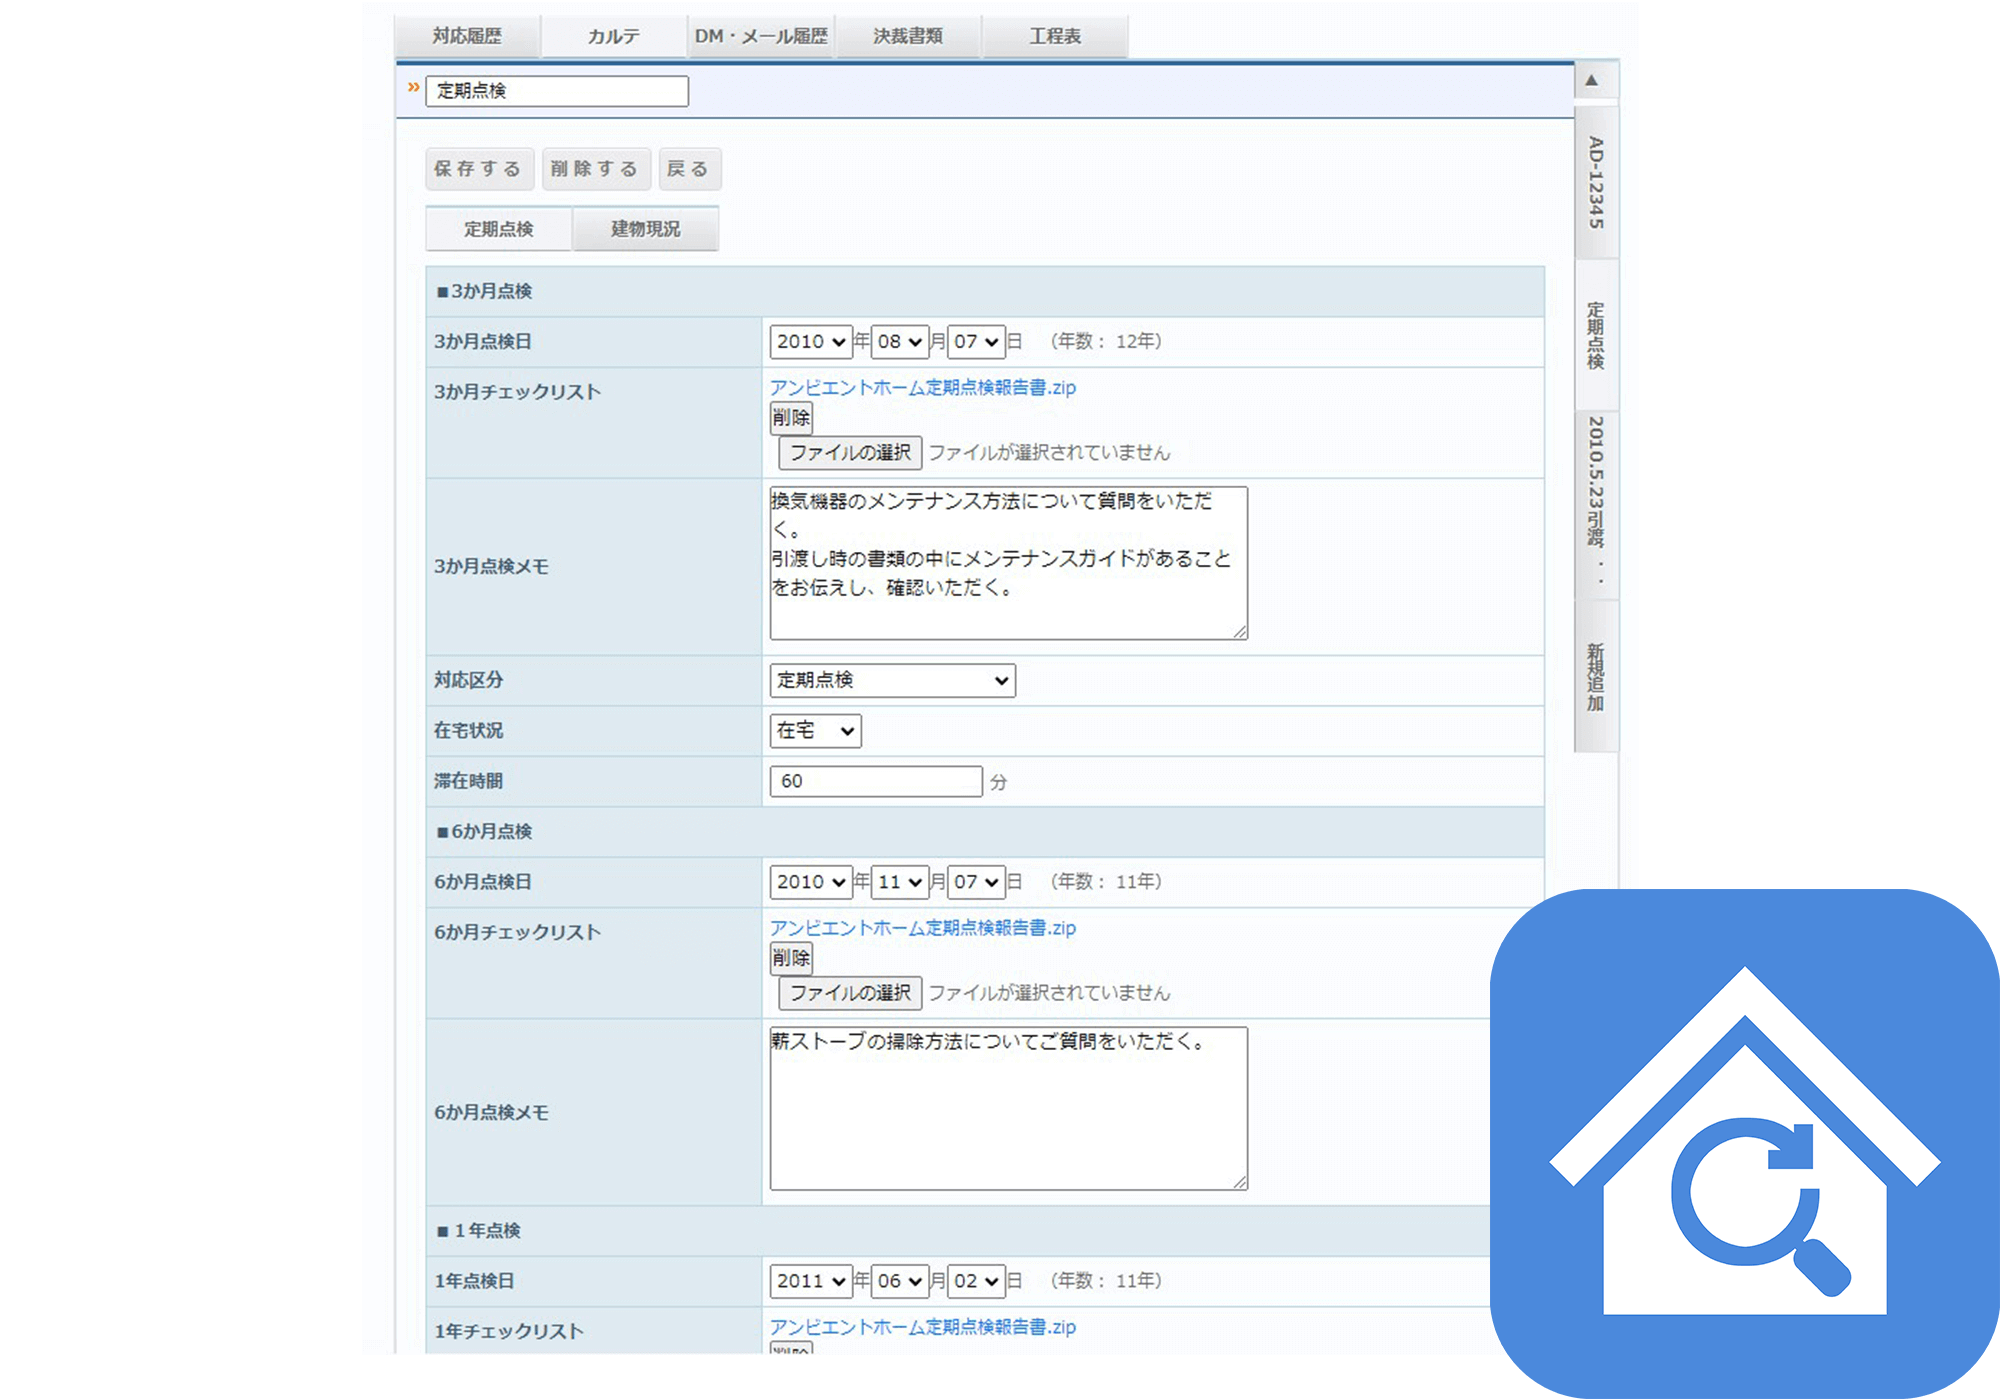Select the 建物現況 sub-tab
Viewport: 2000px width, 1399px height.
click(x=645, y=229)
